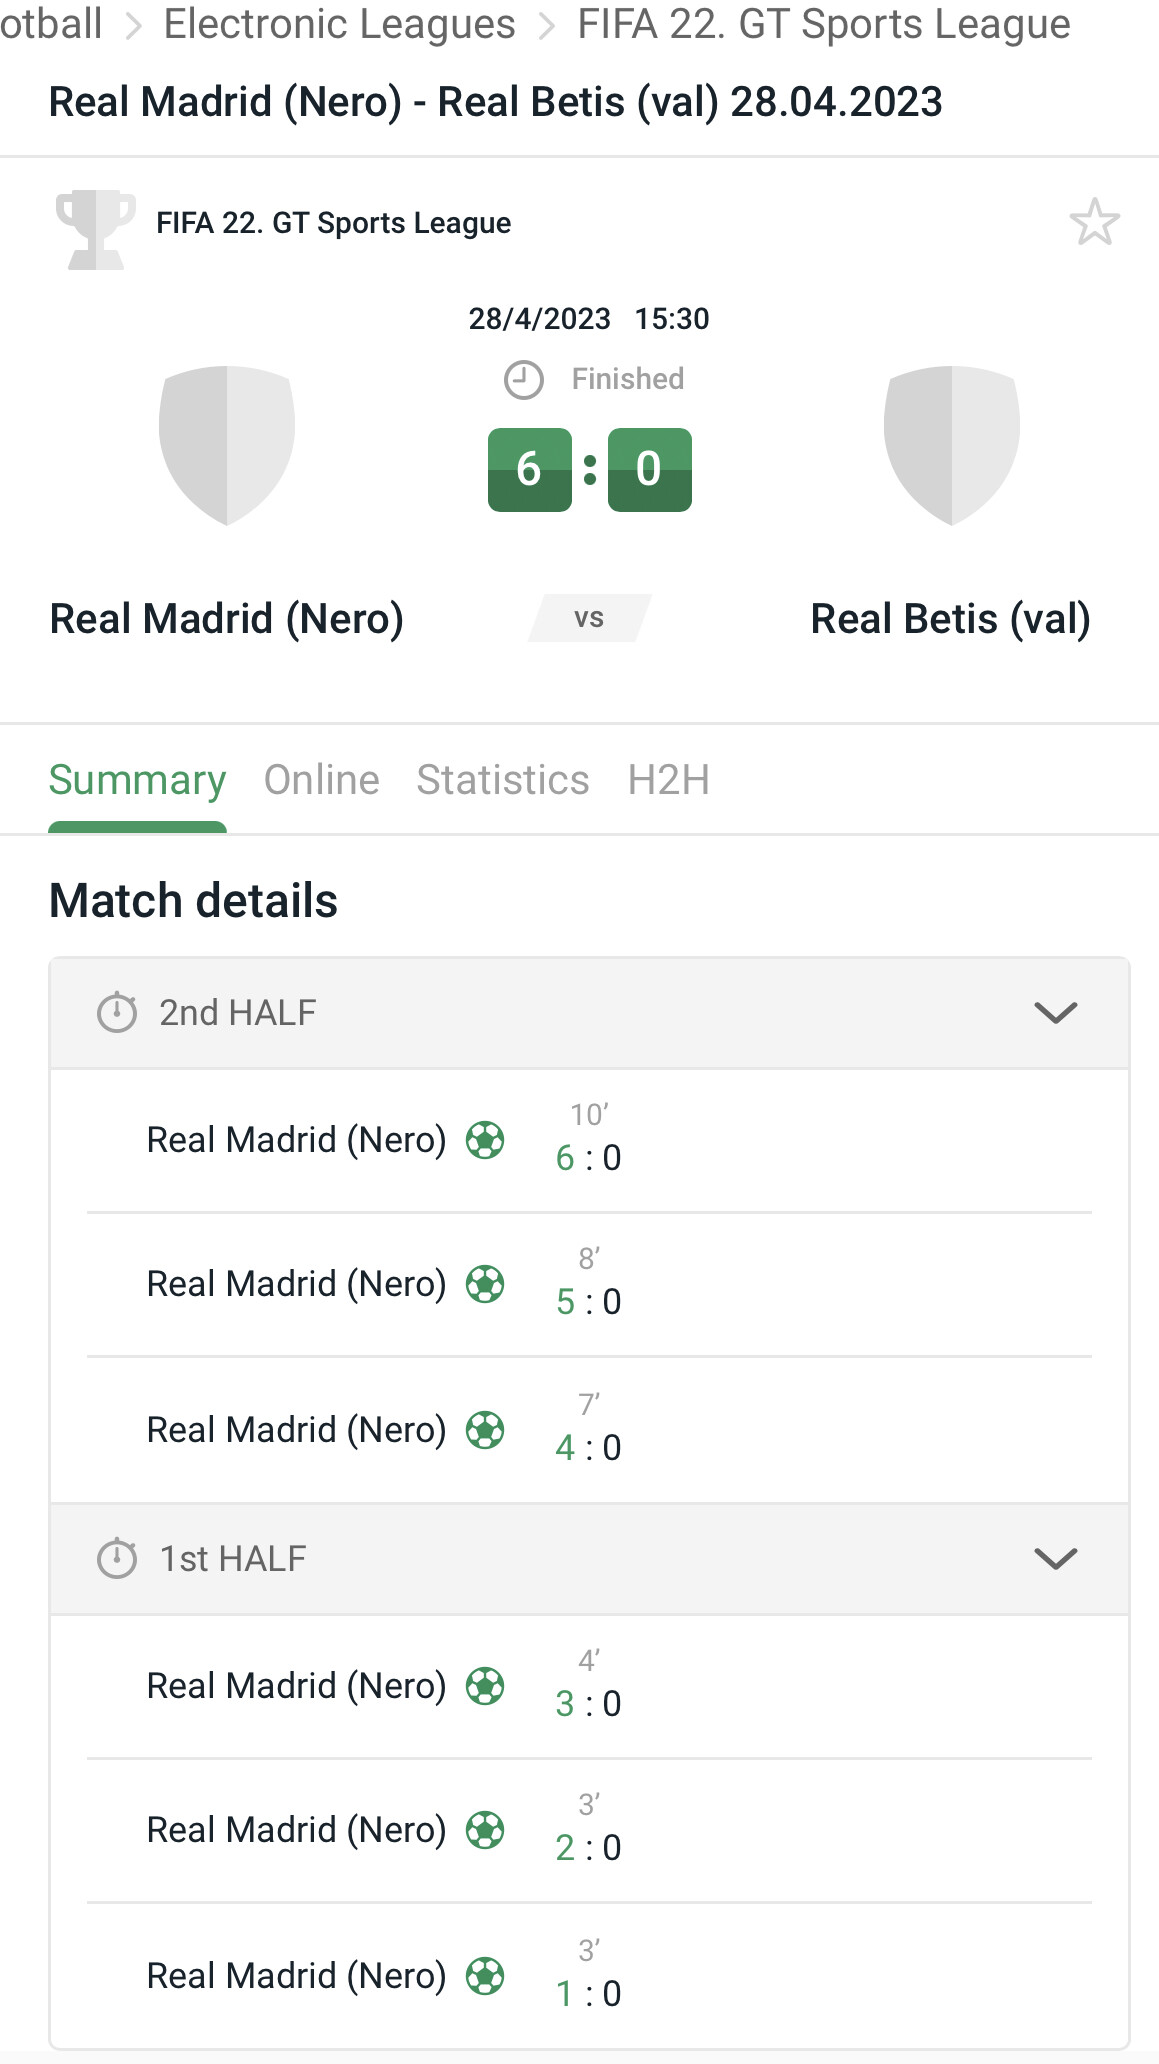Open Electronic Leagues breadcrumb link
The image size is (1159, 2064).
(x=339, y=24)
